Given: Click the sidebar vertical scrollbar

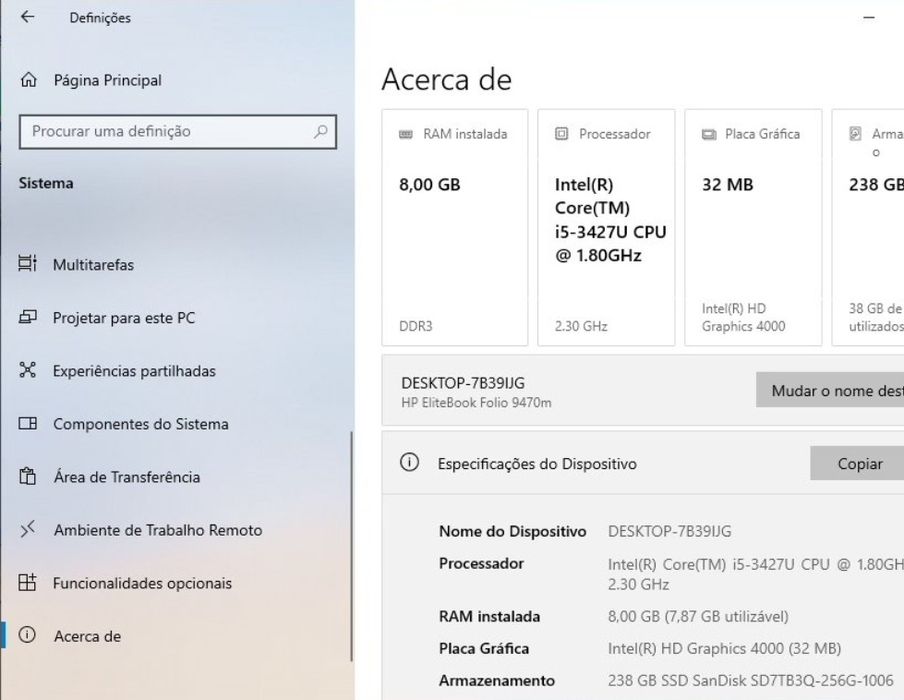Looking at the screenshot, I should pyautogui.click(x=351, y=546).
